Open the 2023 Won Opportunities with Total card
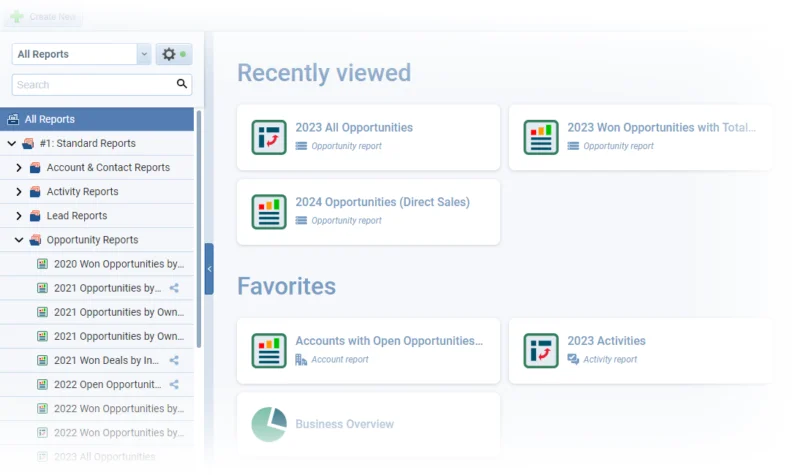This screenshot has height=475, width=800. [640, 137]
